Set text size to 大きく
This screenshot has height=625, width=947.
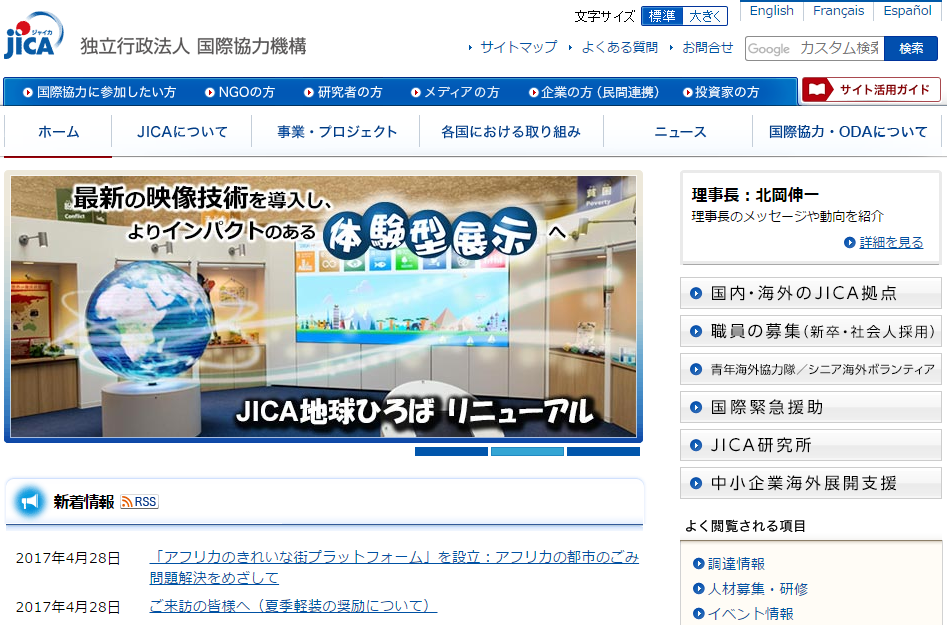(x=705, y=16)
